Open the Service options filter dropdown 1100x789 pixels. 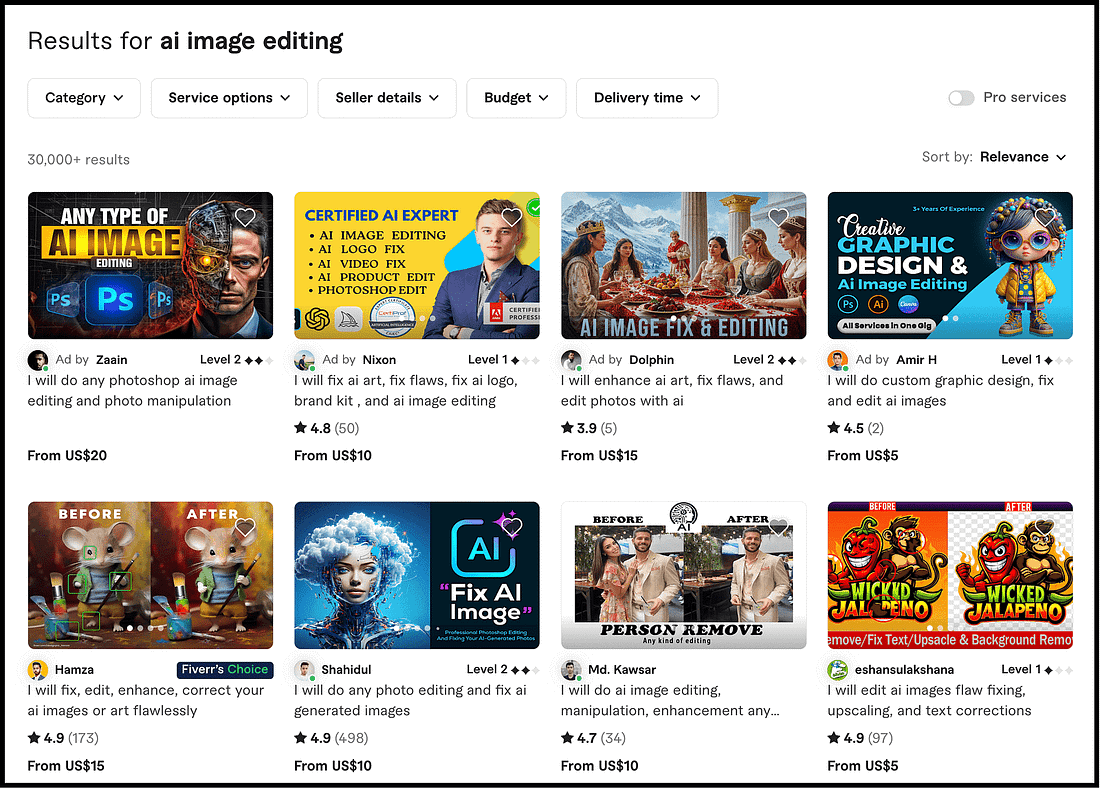(229, 98)
